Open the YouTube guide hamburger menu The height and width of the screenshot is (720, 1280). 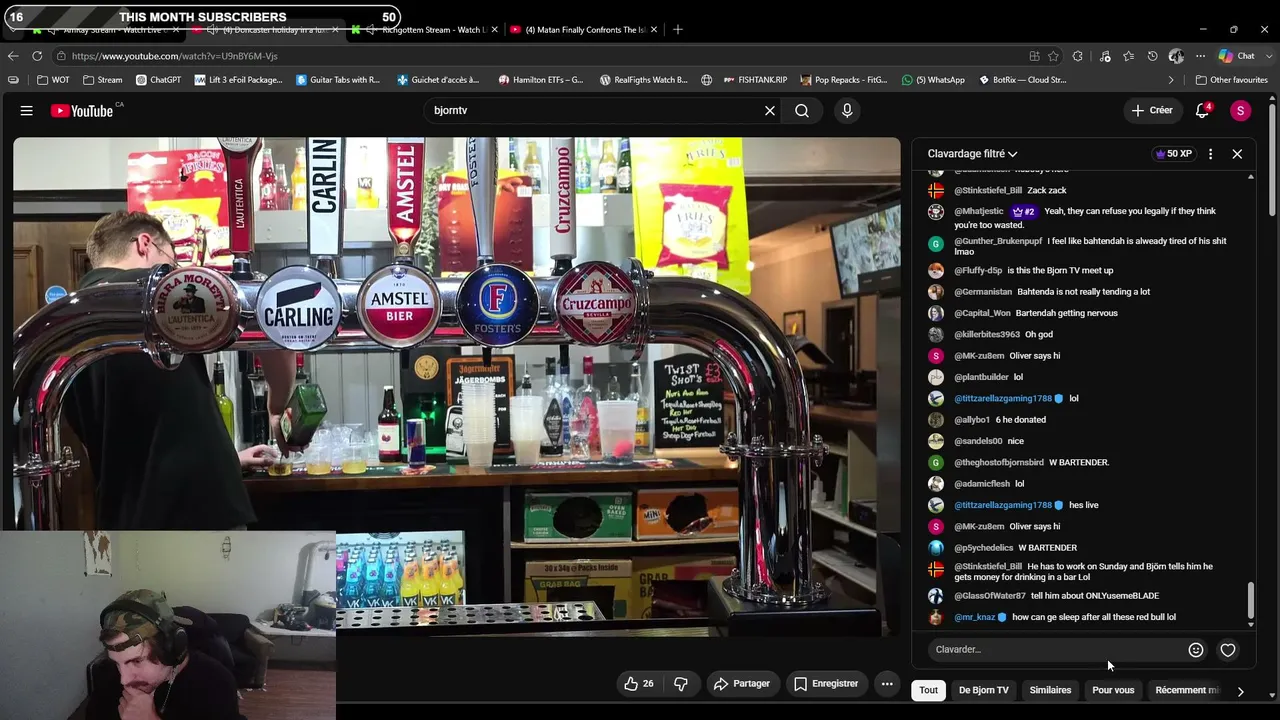coord(27,111)
